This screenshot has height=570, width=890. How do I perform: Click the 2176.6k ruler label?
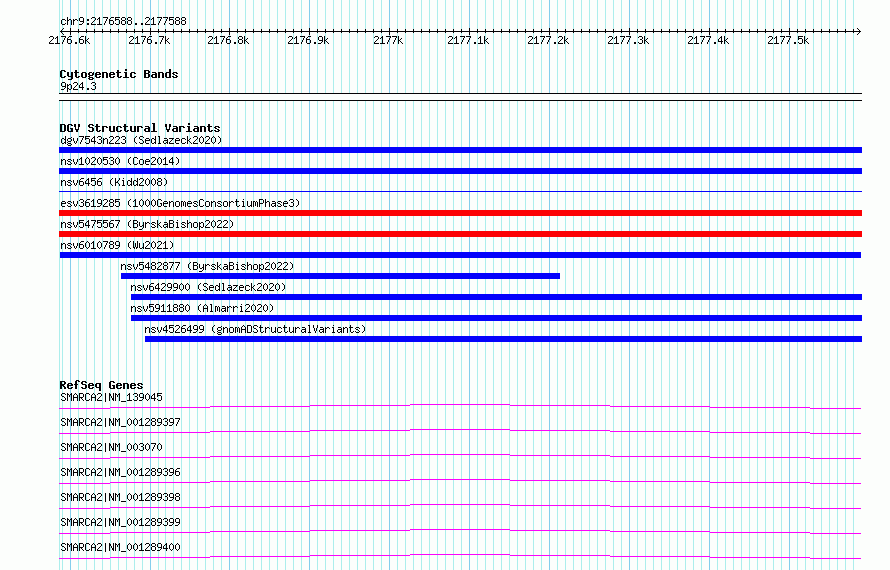(69, 40)
